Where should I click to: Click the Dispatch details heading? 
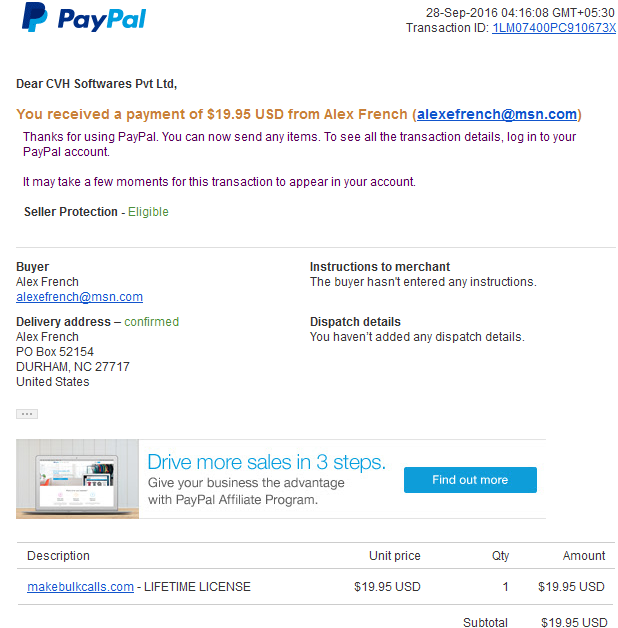click(355, 322)
